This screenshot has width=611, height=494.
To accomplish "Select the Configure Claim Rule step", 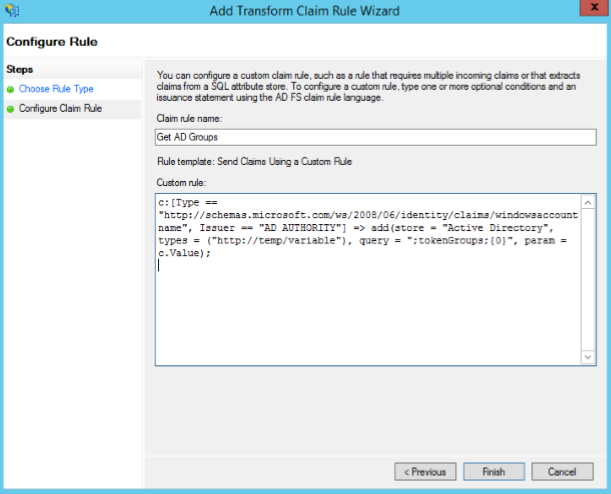I will click(x=60, y=108).
